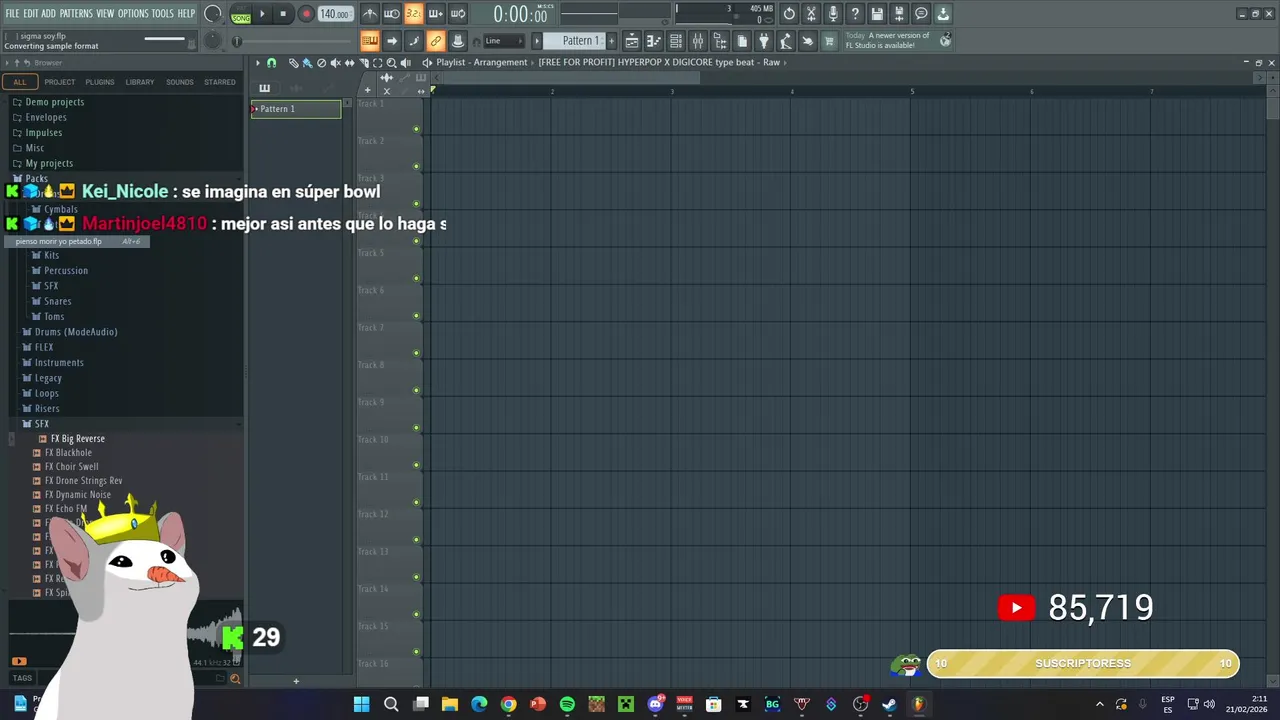Open the TOOLS menu
1280x720 pixels.
[163, 14]
